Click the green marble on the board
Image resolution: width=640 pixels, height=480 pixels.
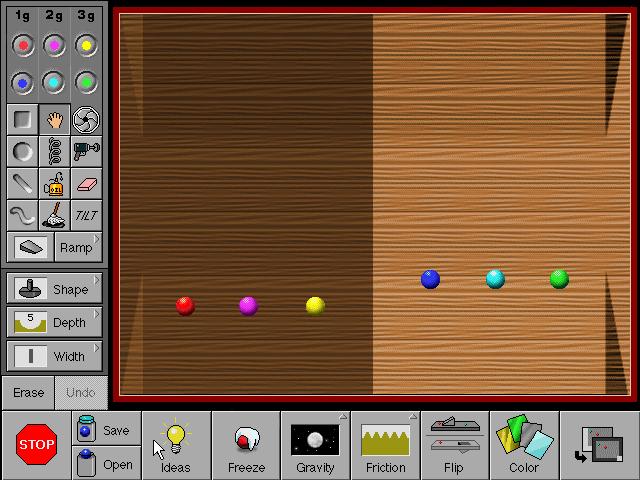559,279
